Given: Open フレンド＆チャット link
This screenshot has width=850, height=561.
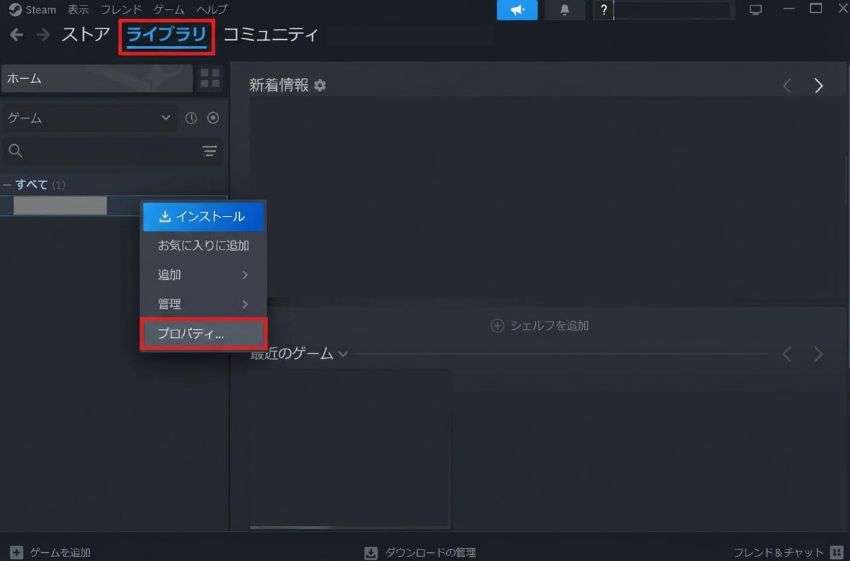Looking at the screenshot, I should click(778, 552).
